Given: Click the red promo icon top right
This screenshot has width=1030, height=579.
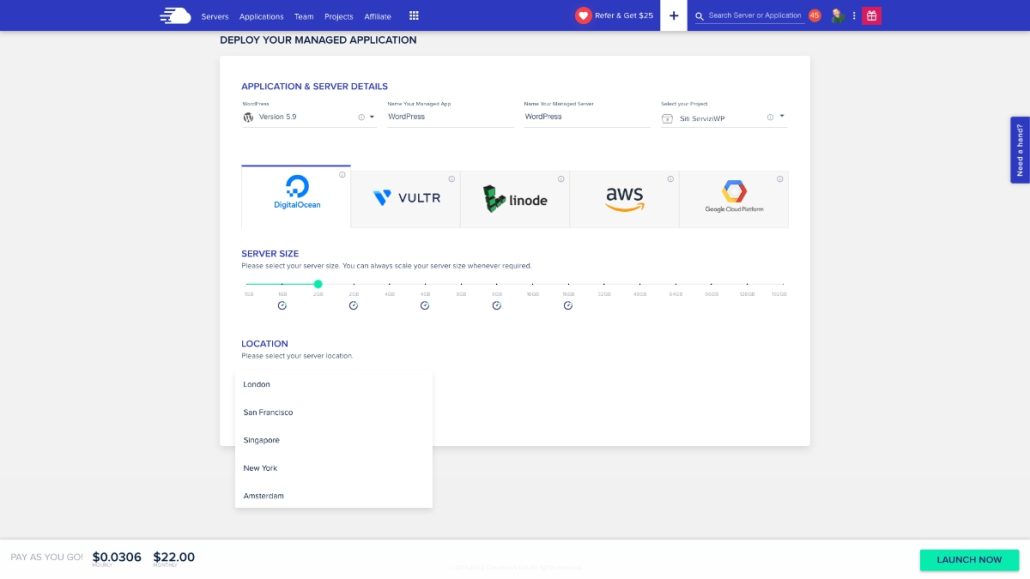Looking at the screenshot, I should 871,15.
